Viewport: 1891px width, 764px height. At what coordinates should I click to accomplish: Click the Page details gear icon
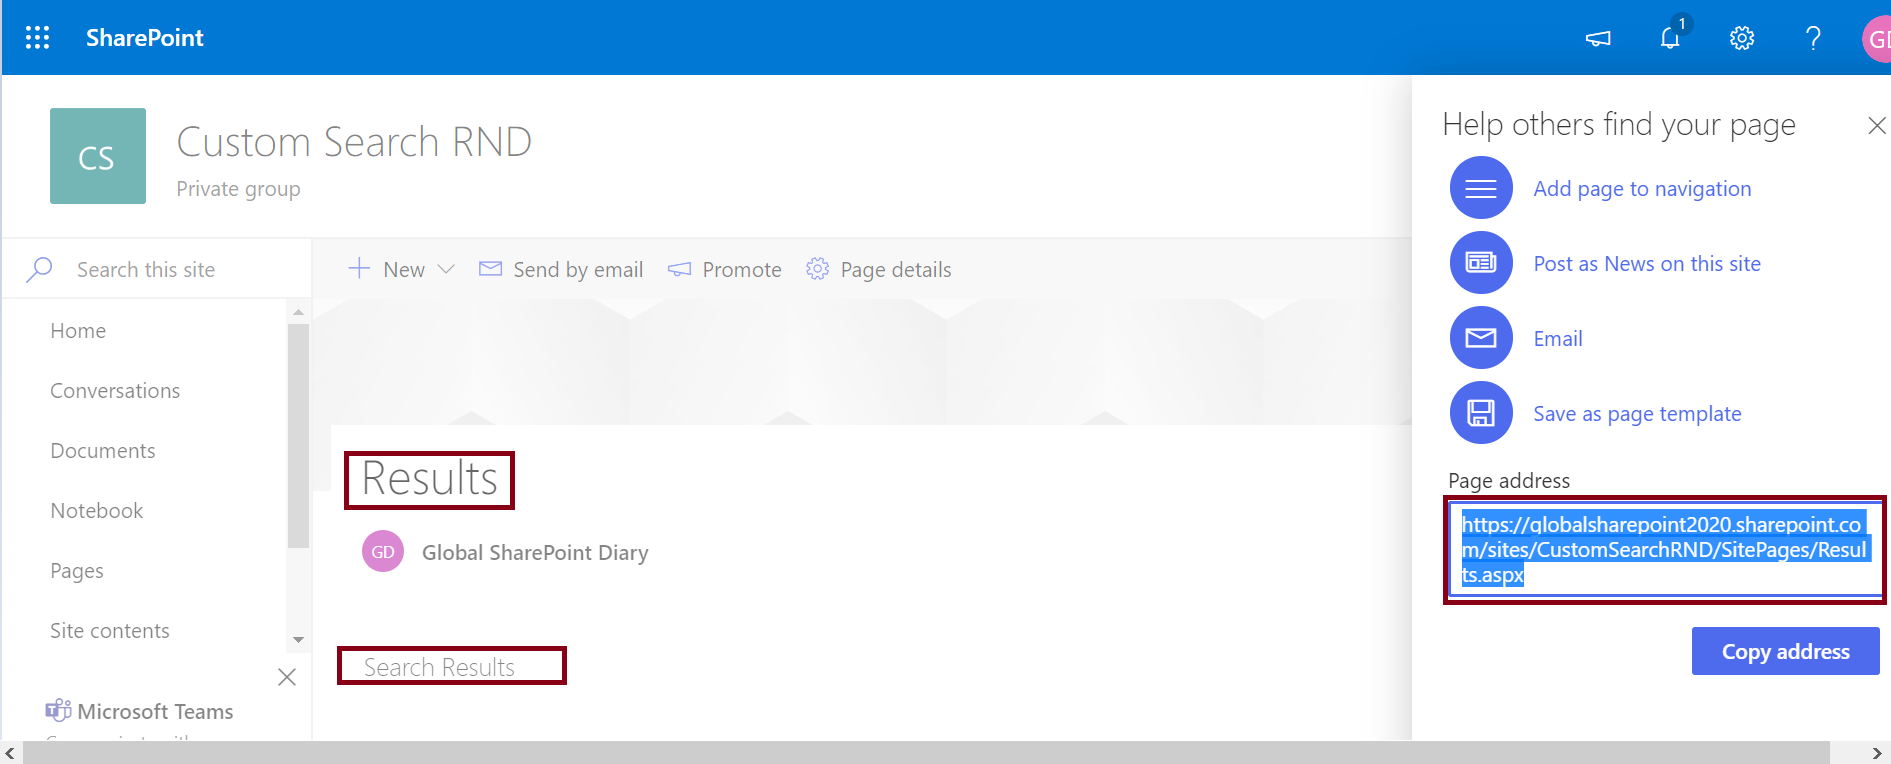click(818, 268)
